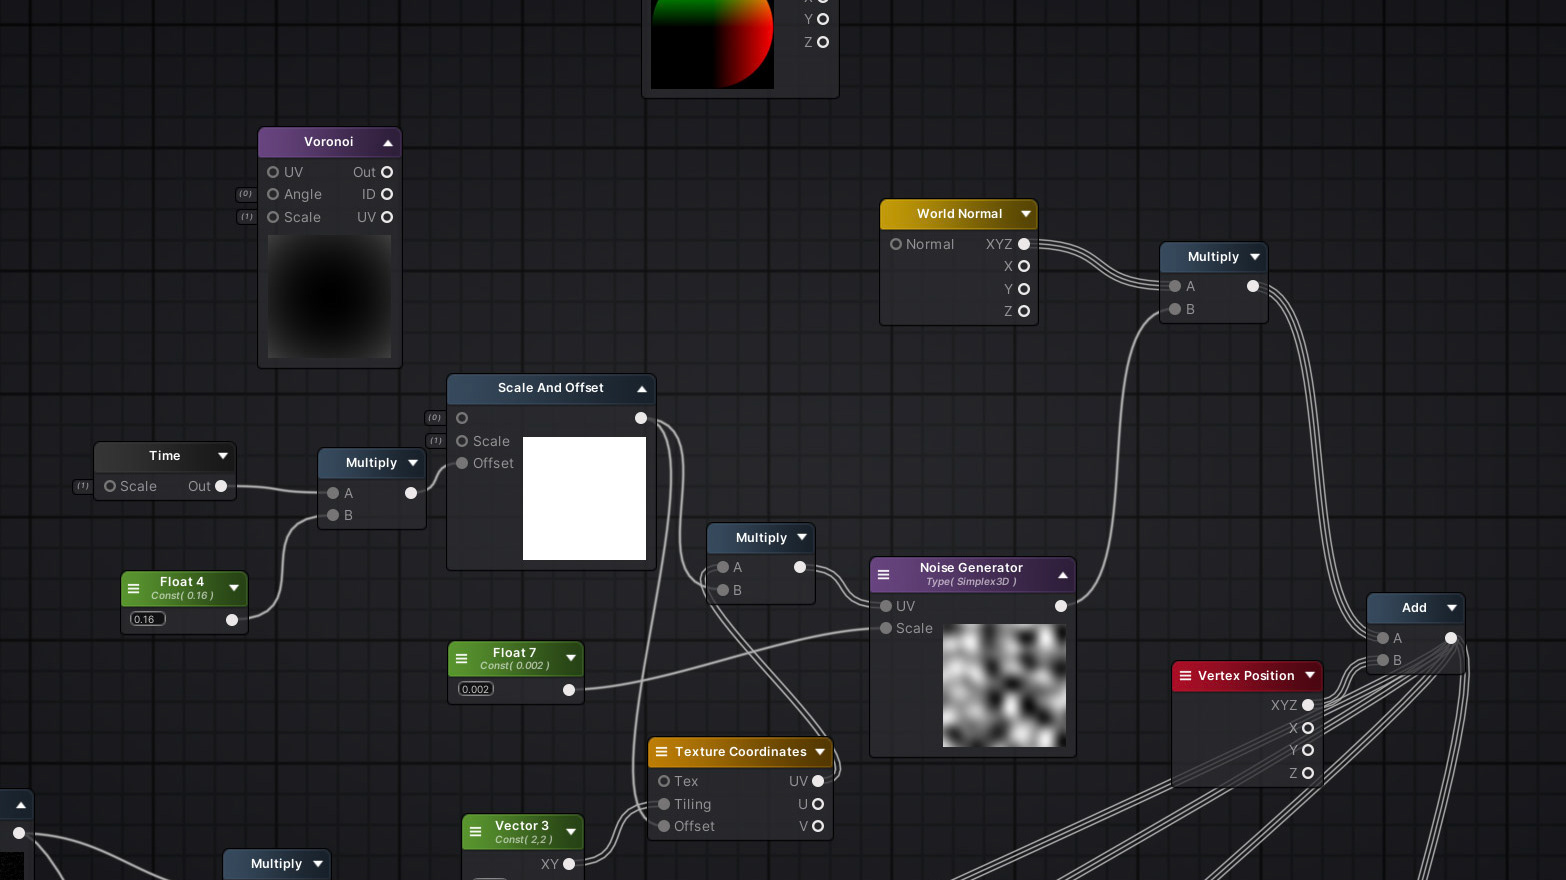The image size is (1566, 880).
Task: Expand the Float 4 node dropdown arrow
Action: point(234,588)
